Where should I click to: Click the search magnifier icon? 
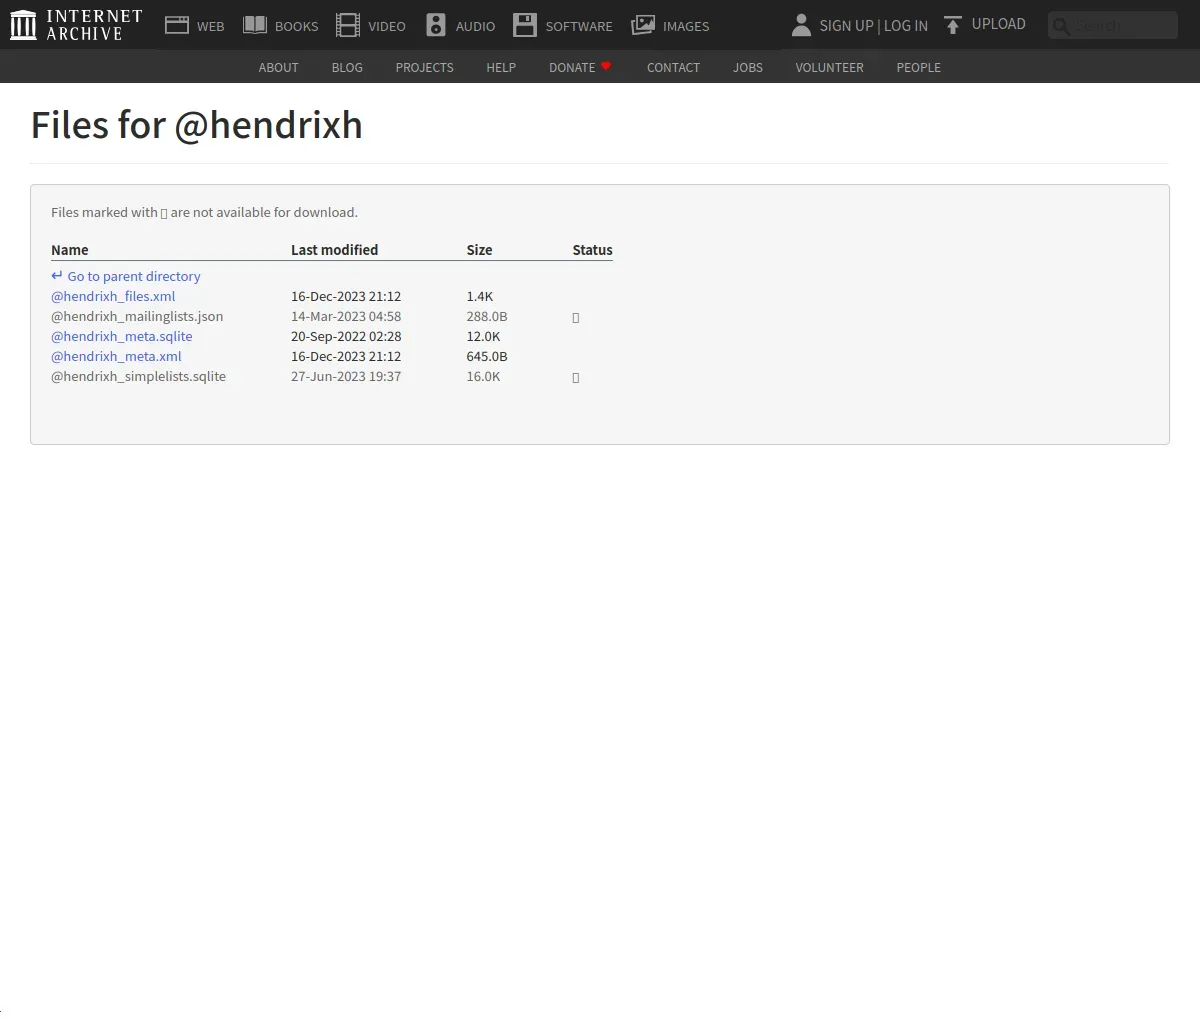[x=1061, y=26]
